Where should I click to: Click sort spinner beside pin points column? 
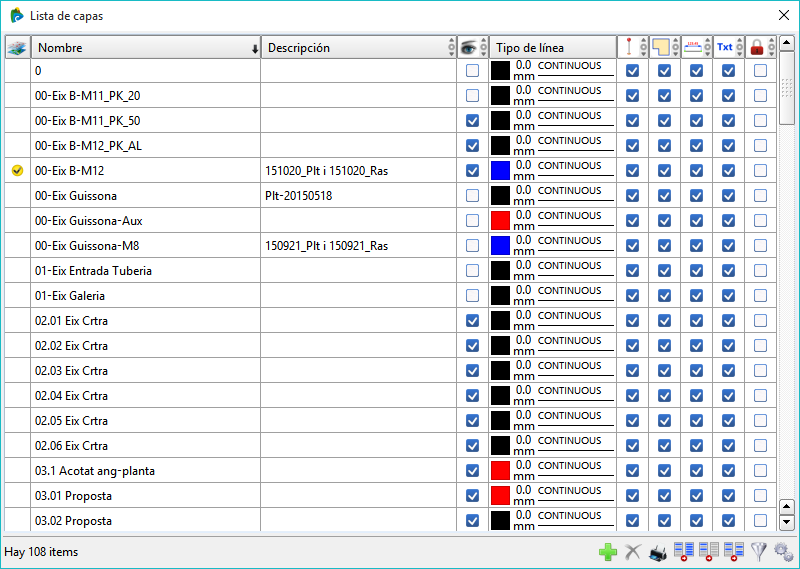click(643, 47)
